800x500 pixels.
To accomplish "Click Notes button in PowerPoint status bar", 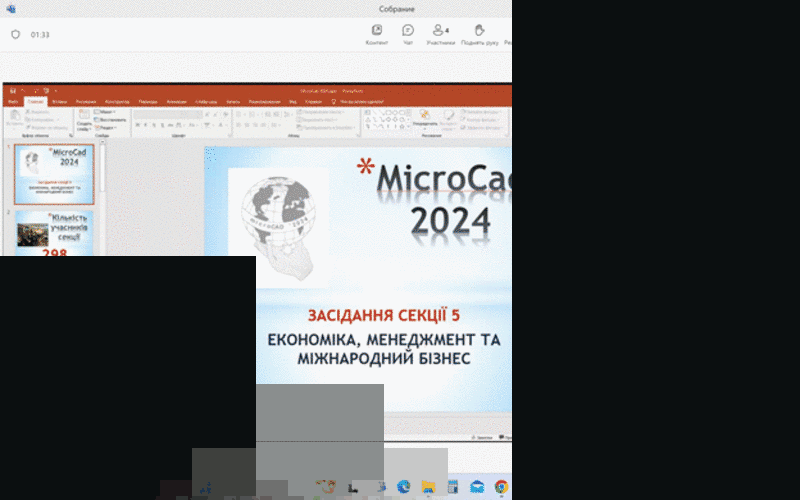I will pos(482,437).
